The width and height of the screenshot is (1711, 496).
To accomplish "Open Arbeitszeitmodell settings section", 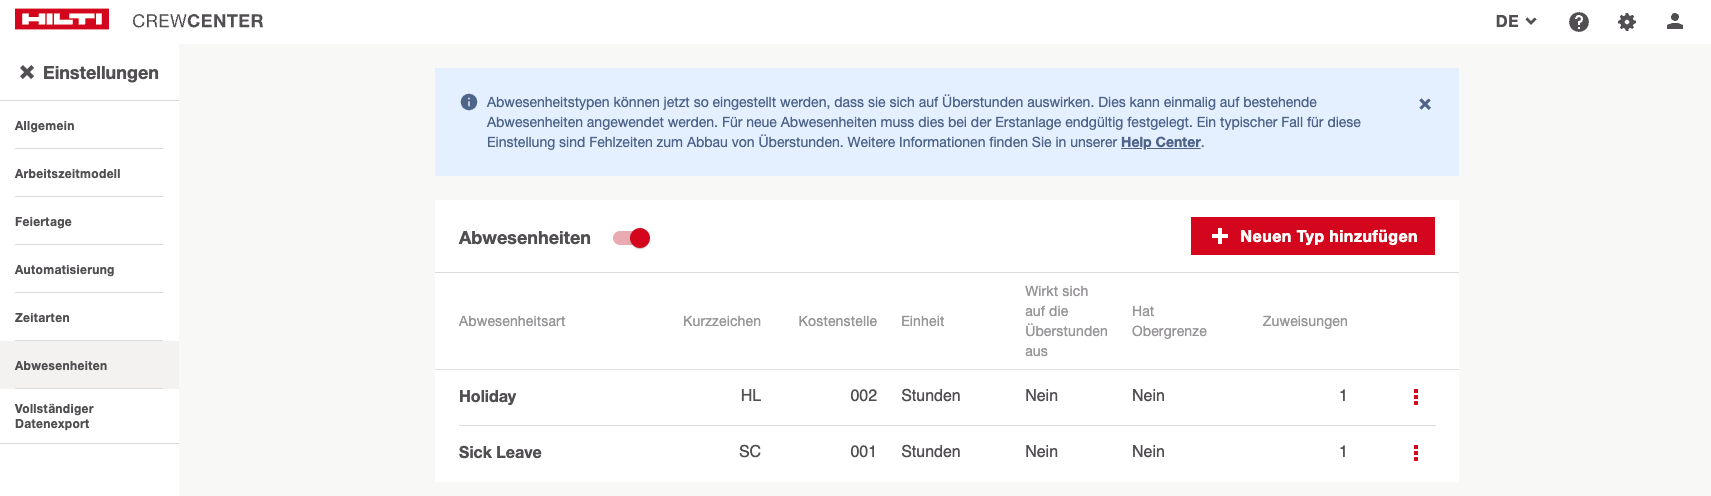I will 68,174.
